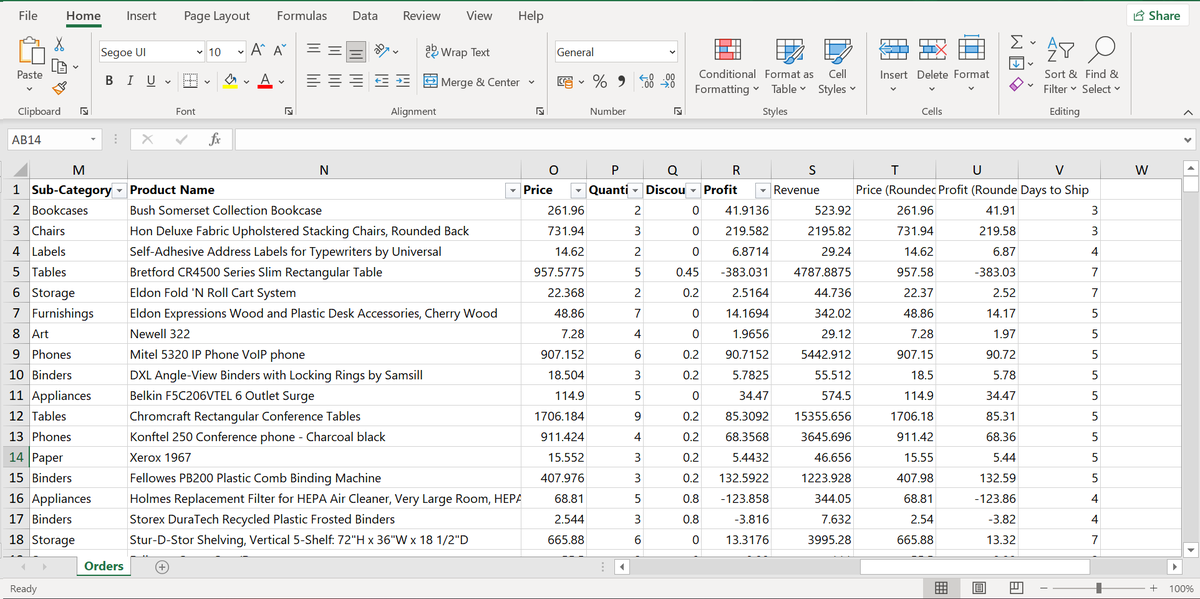Click Merge & Center button
The image size is (1200, 599).
473,82
